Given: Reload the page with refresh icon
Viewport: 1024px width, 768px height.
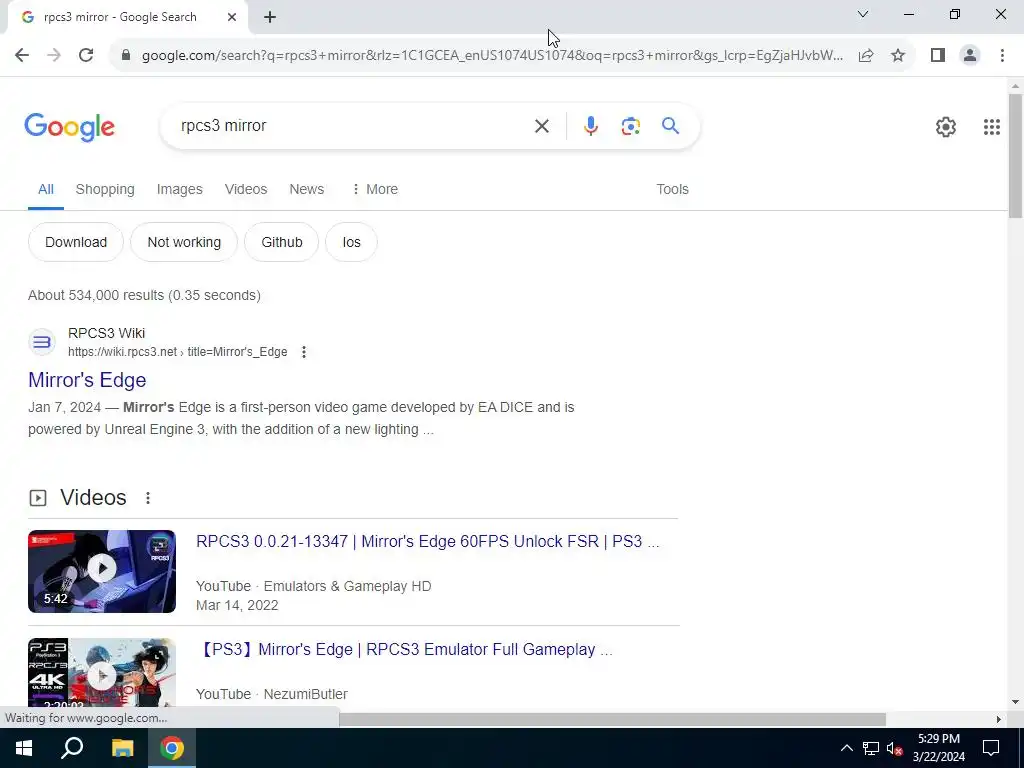Looking at the screenshot, I should coord(86,56).
